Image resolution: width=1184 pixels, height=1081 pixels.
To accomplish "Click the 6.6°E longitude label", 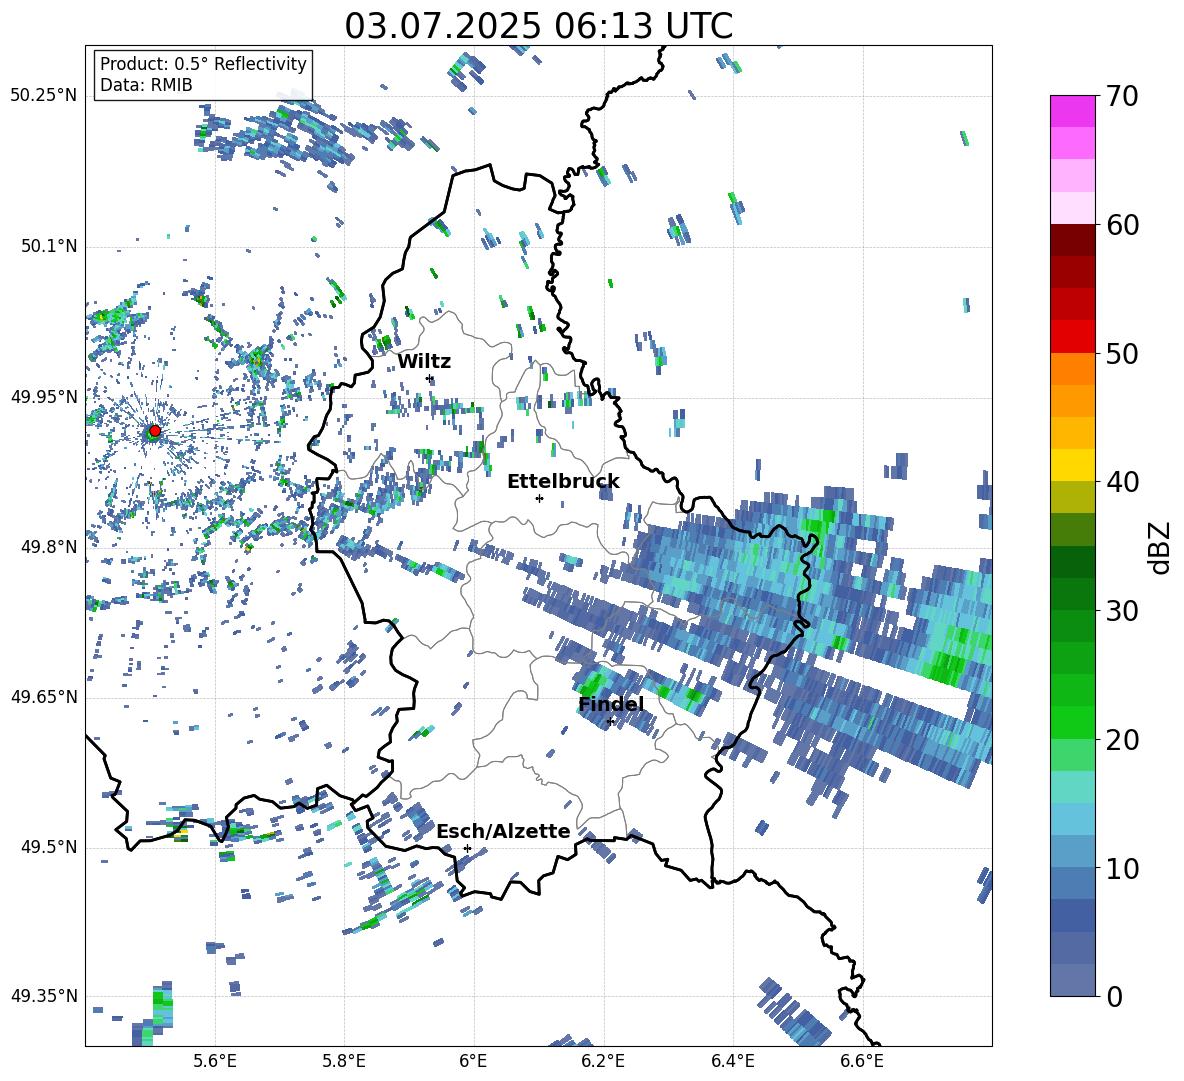I will point(862,1061).
